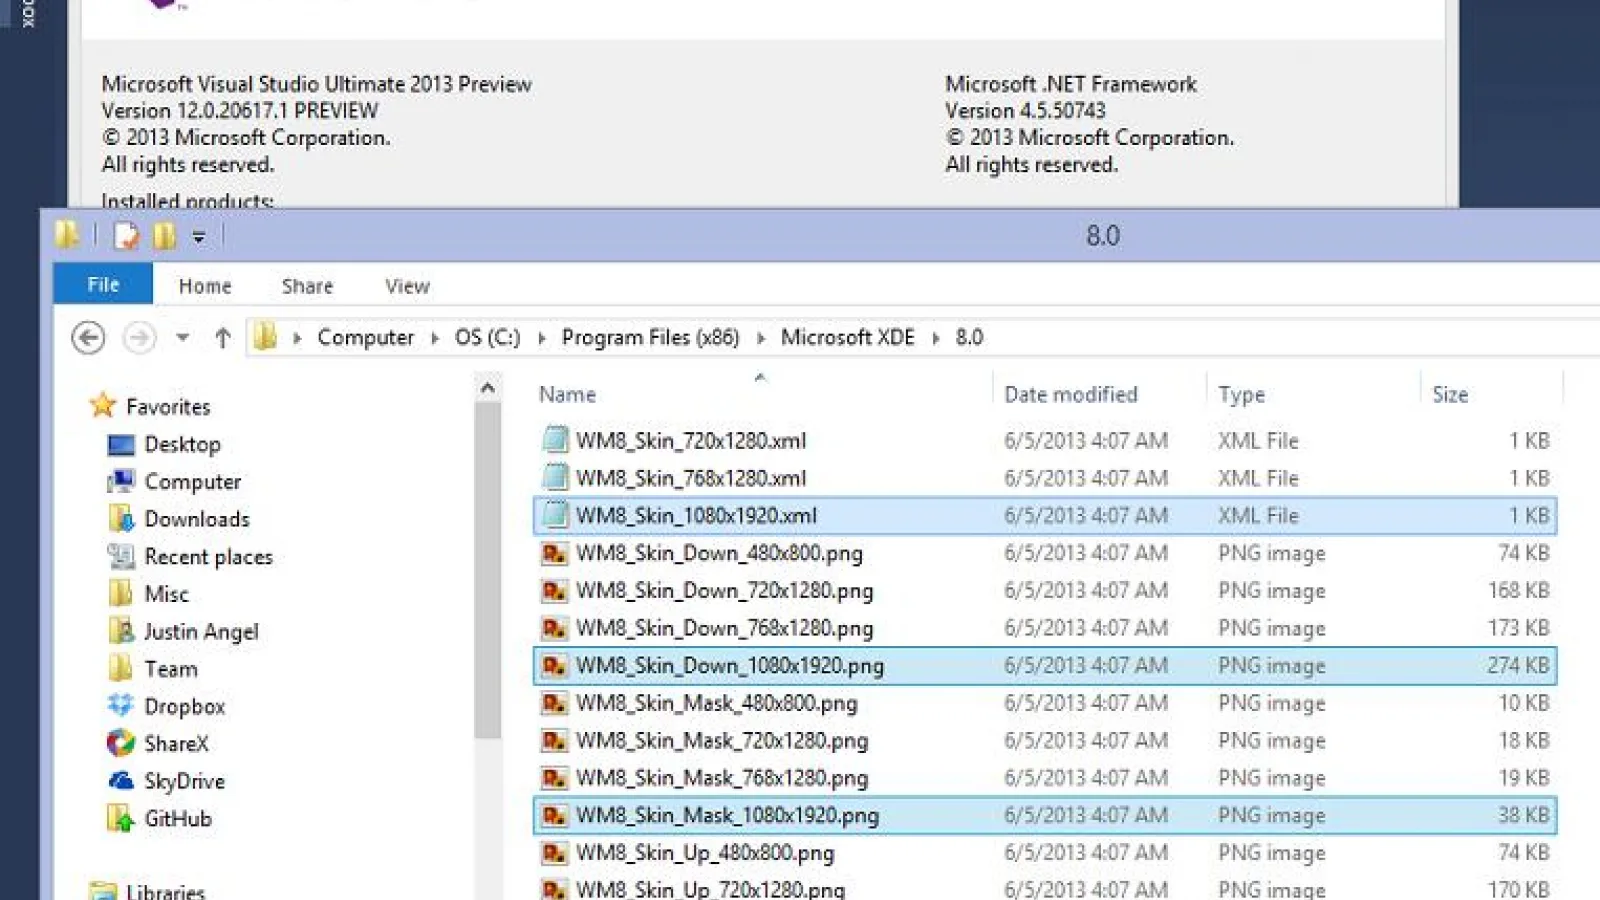
Task: Click the navigation pane scrollbar thumb
Action: click(488, 570)
